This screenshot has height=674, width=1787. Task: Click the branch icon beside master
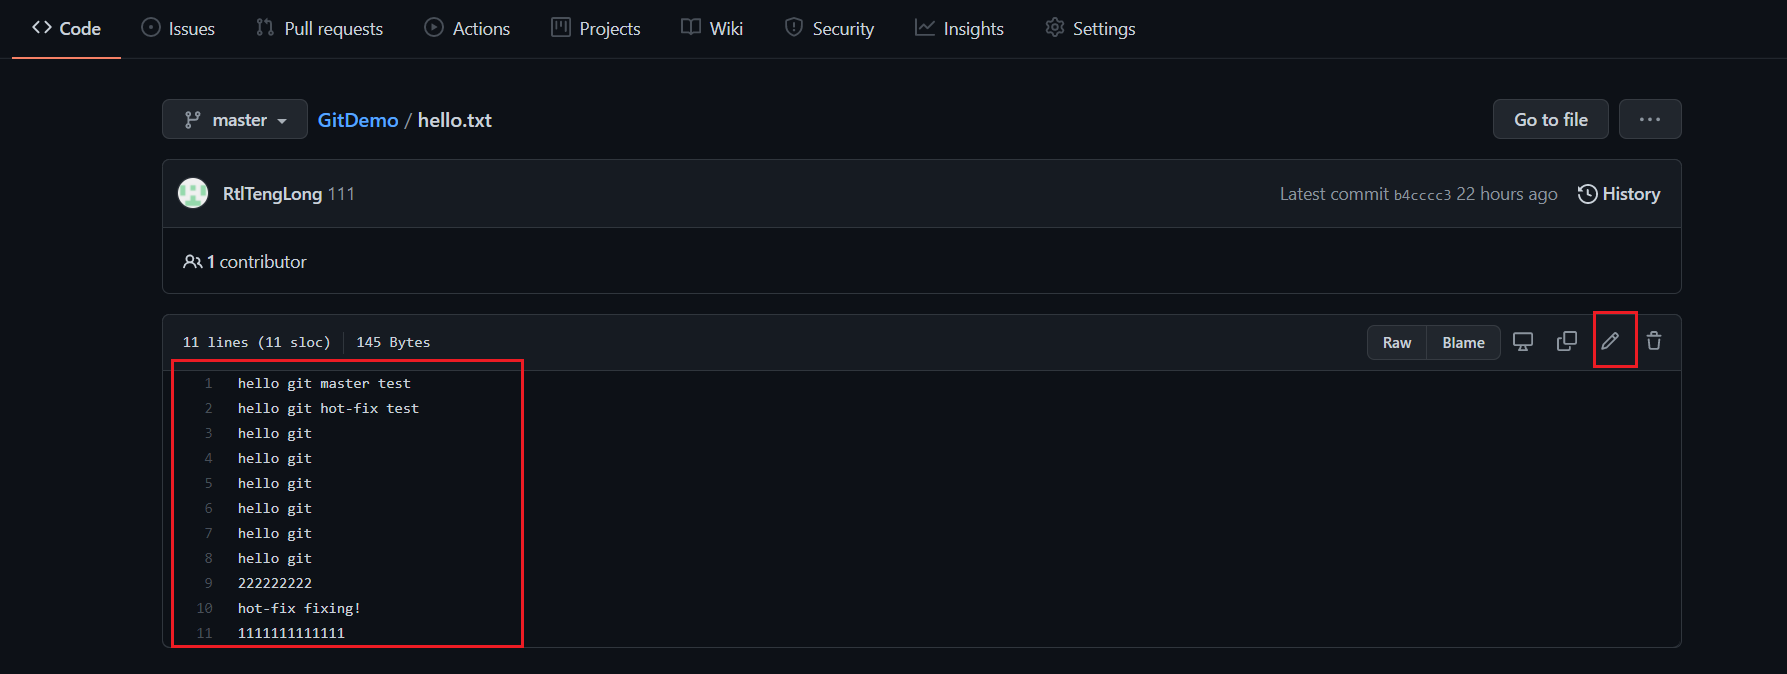pos(190,119)
